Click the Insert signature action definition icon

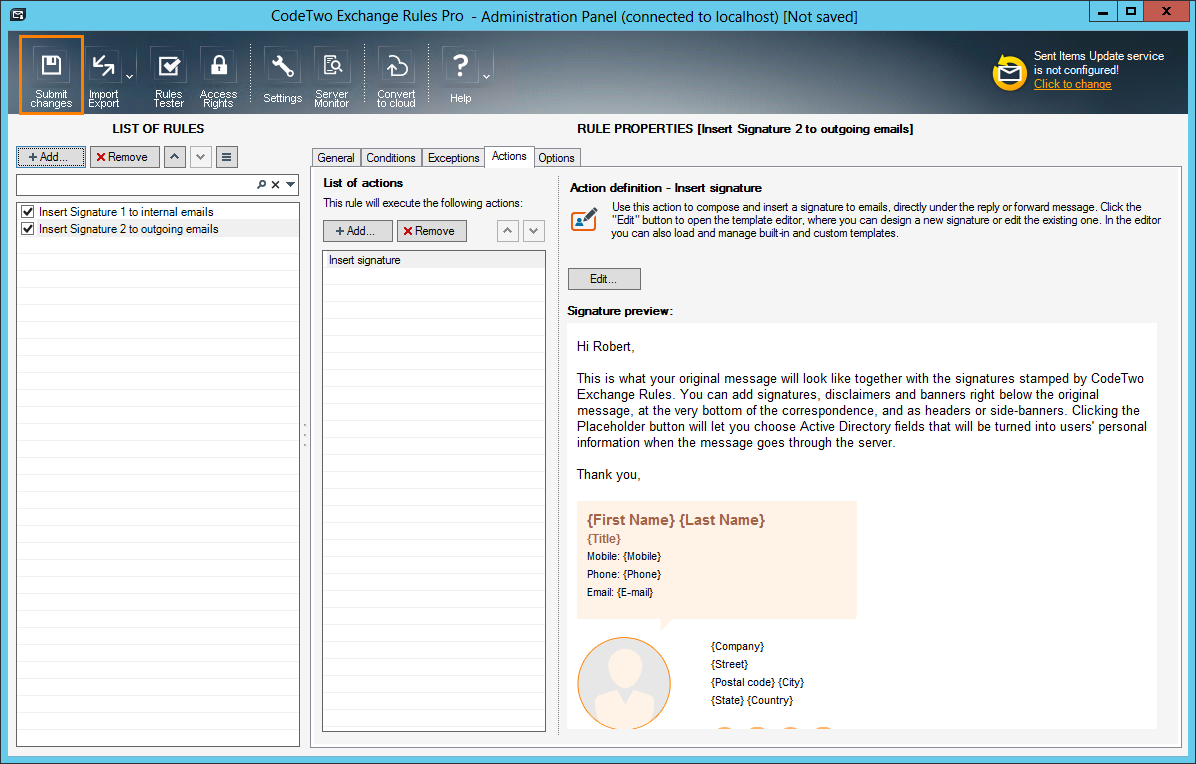(x=584, y=220)
